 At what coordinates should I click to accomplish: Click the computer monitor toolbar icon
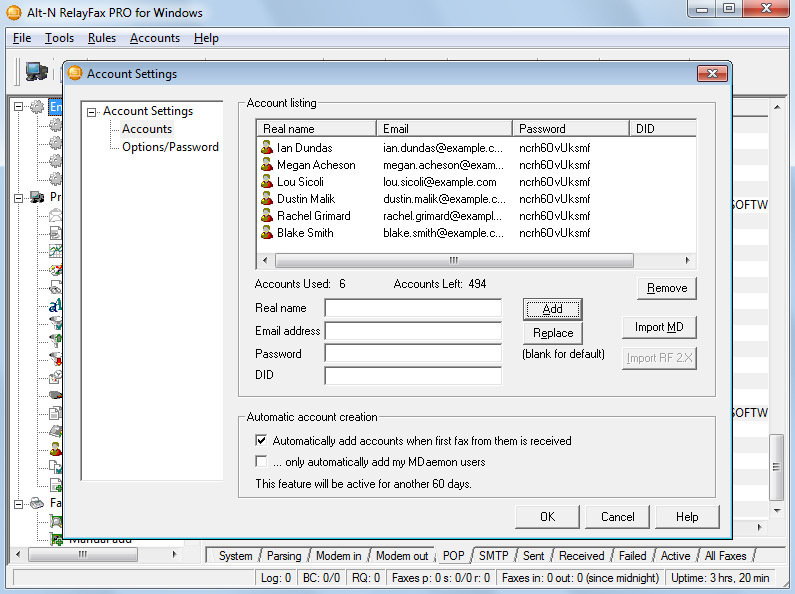click(37, 71)
